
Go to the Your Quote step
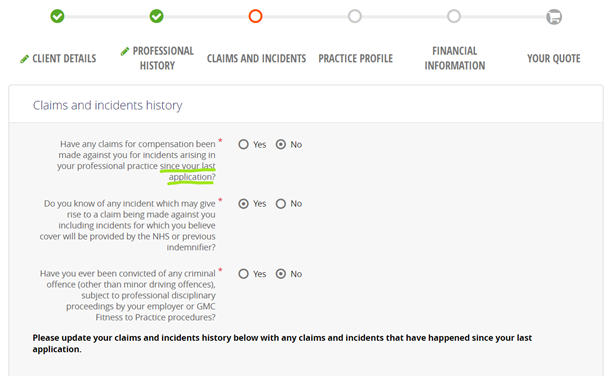pyautogui.click(x=553, y=59)
